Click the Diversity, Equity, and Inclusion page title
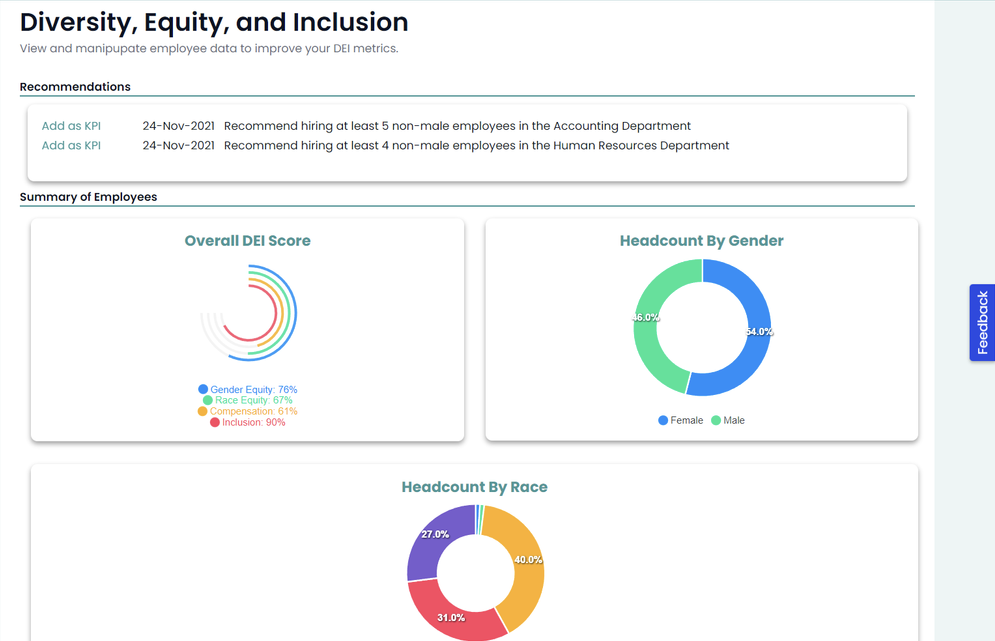Screen dimensions: 995x641 click(x=214, y=22)
